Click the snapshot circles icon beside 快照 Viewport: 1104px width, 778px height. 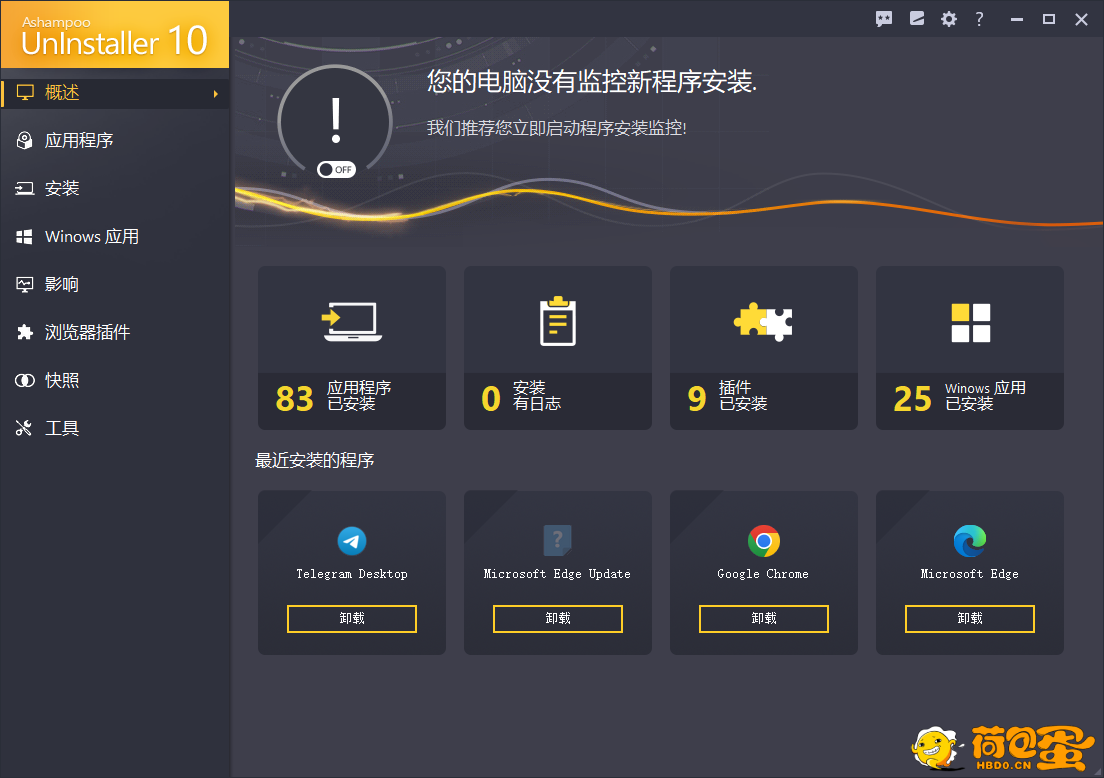click(x=25, y=380)
